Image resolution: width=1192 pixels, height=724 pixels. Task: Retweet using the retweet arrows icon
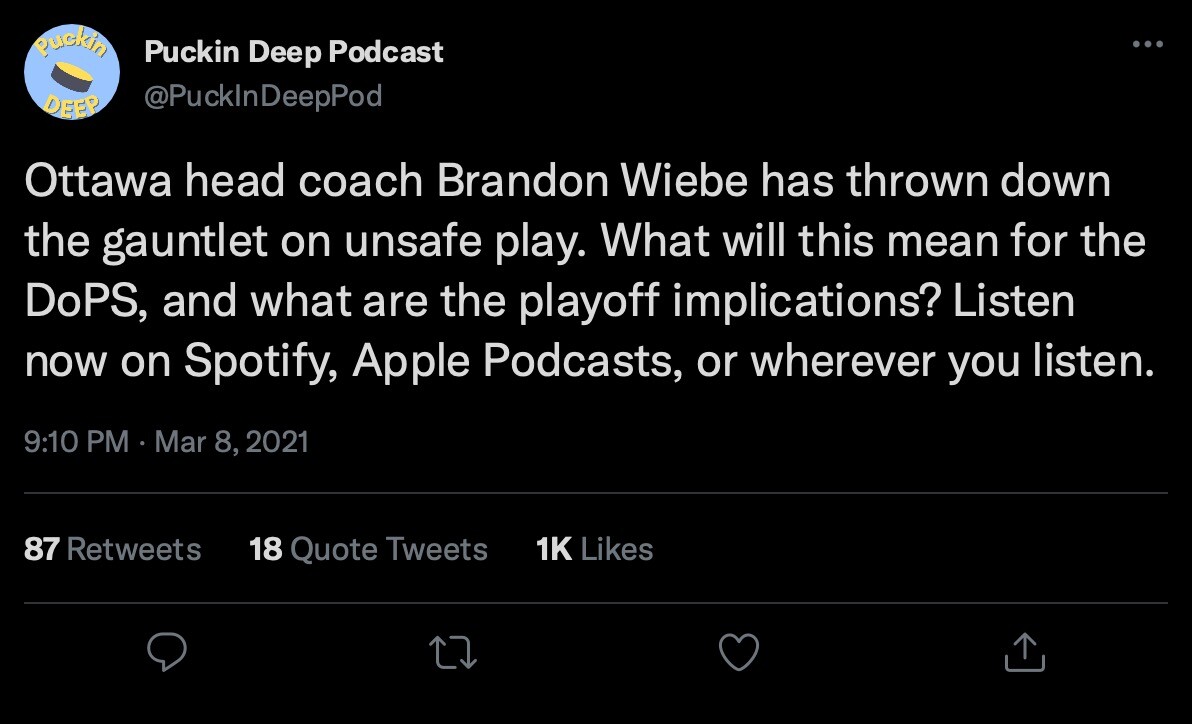(453, 653)
